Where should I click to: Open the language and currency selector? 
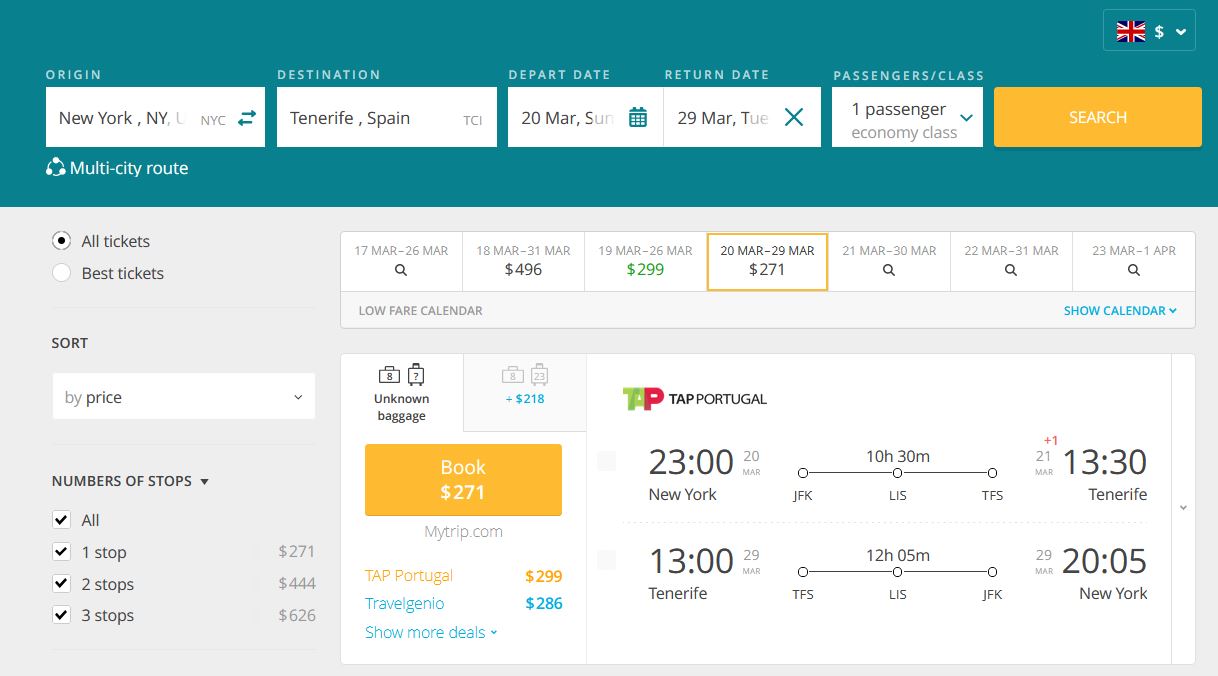pyautogui.click(x=1149, y=31)
